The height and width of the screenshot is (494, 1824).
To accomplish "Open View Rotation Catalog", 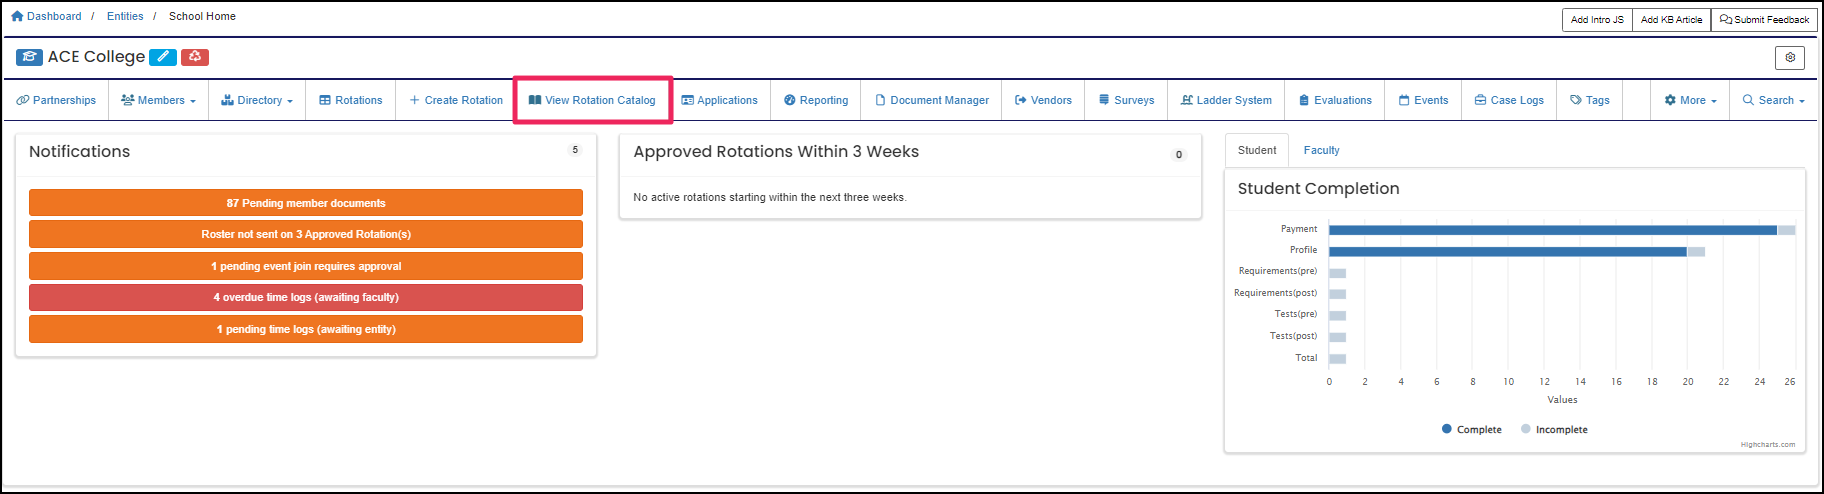I will [592, 100].
